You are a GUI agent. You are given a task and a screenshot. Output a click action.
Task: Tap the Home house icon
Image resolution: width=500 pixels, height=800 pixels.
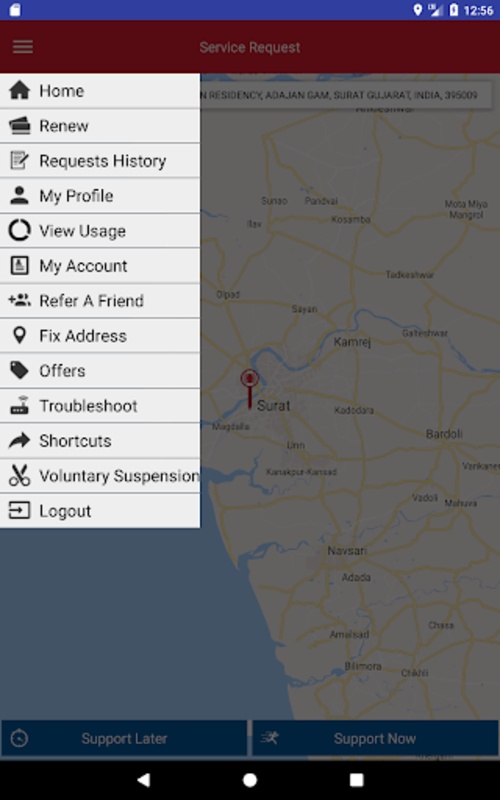tap(19, 90)
